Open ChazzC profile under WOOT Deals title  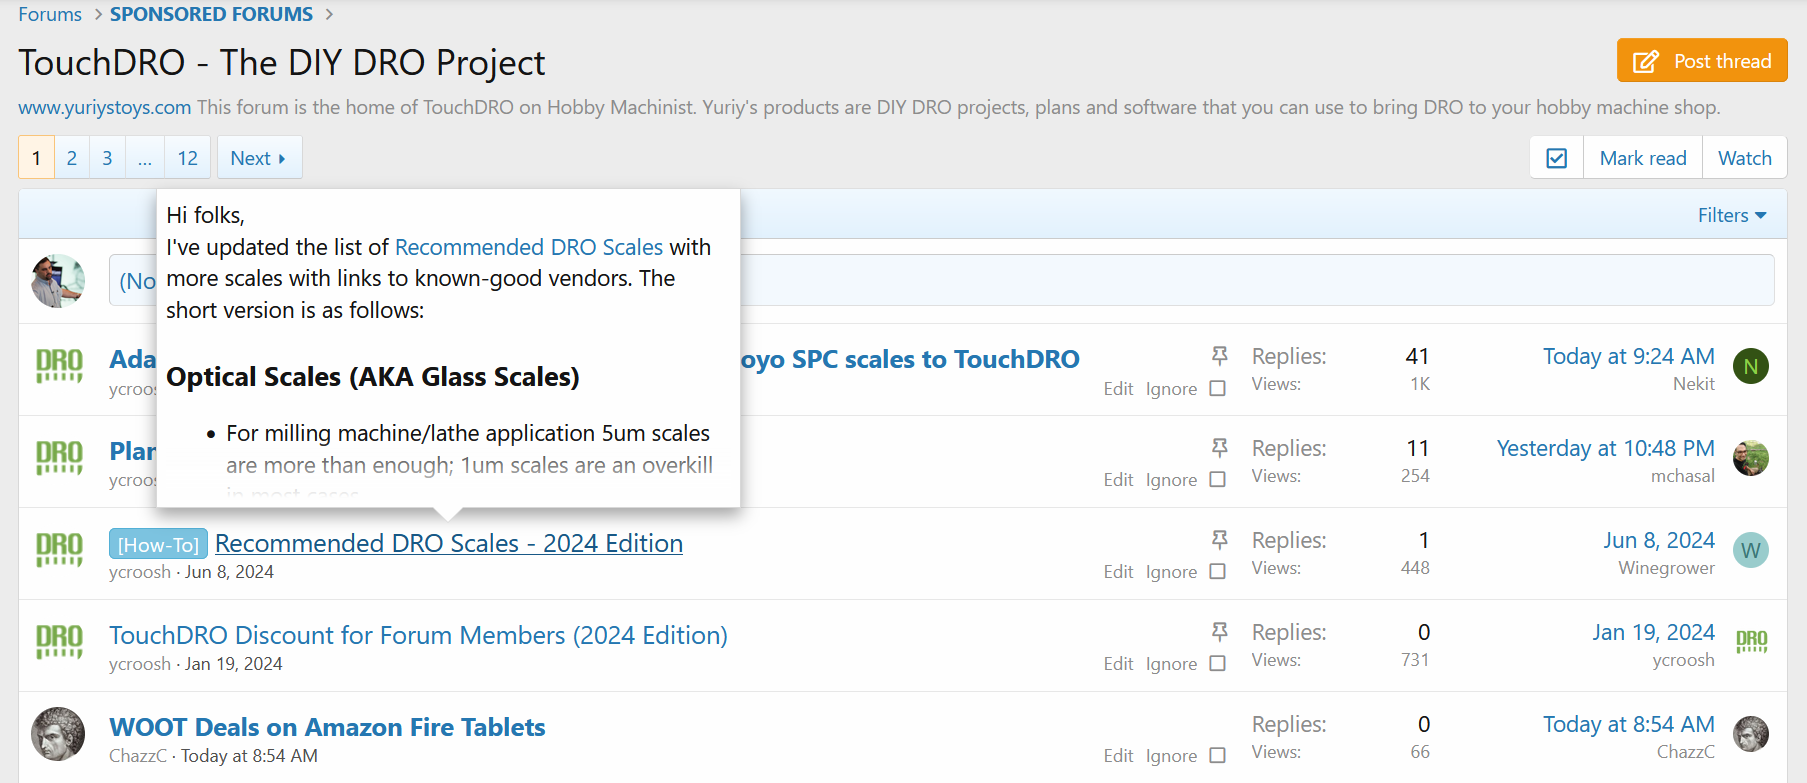pyautogui.click(x=138, y=756)
